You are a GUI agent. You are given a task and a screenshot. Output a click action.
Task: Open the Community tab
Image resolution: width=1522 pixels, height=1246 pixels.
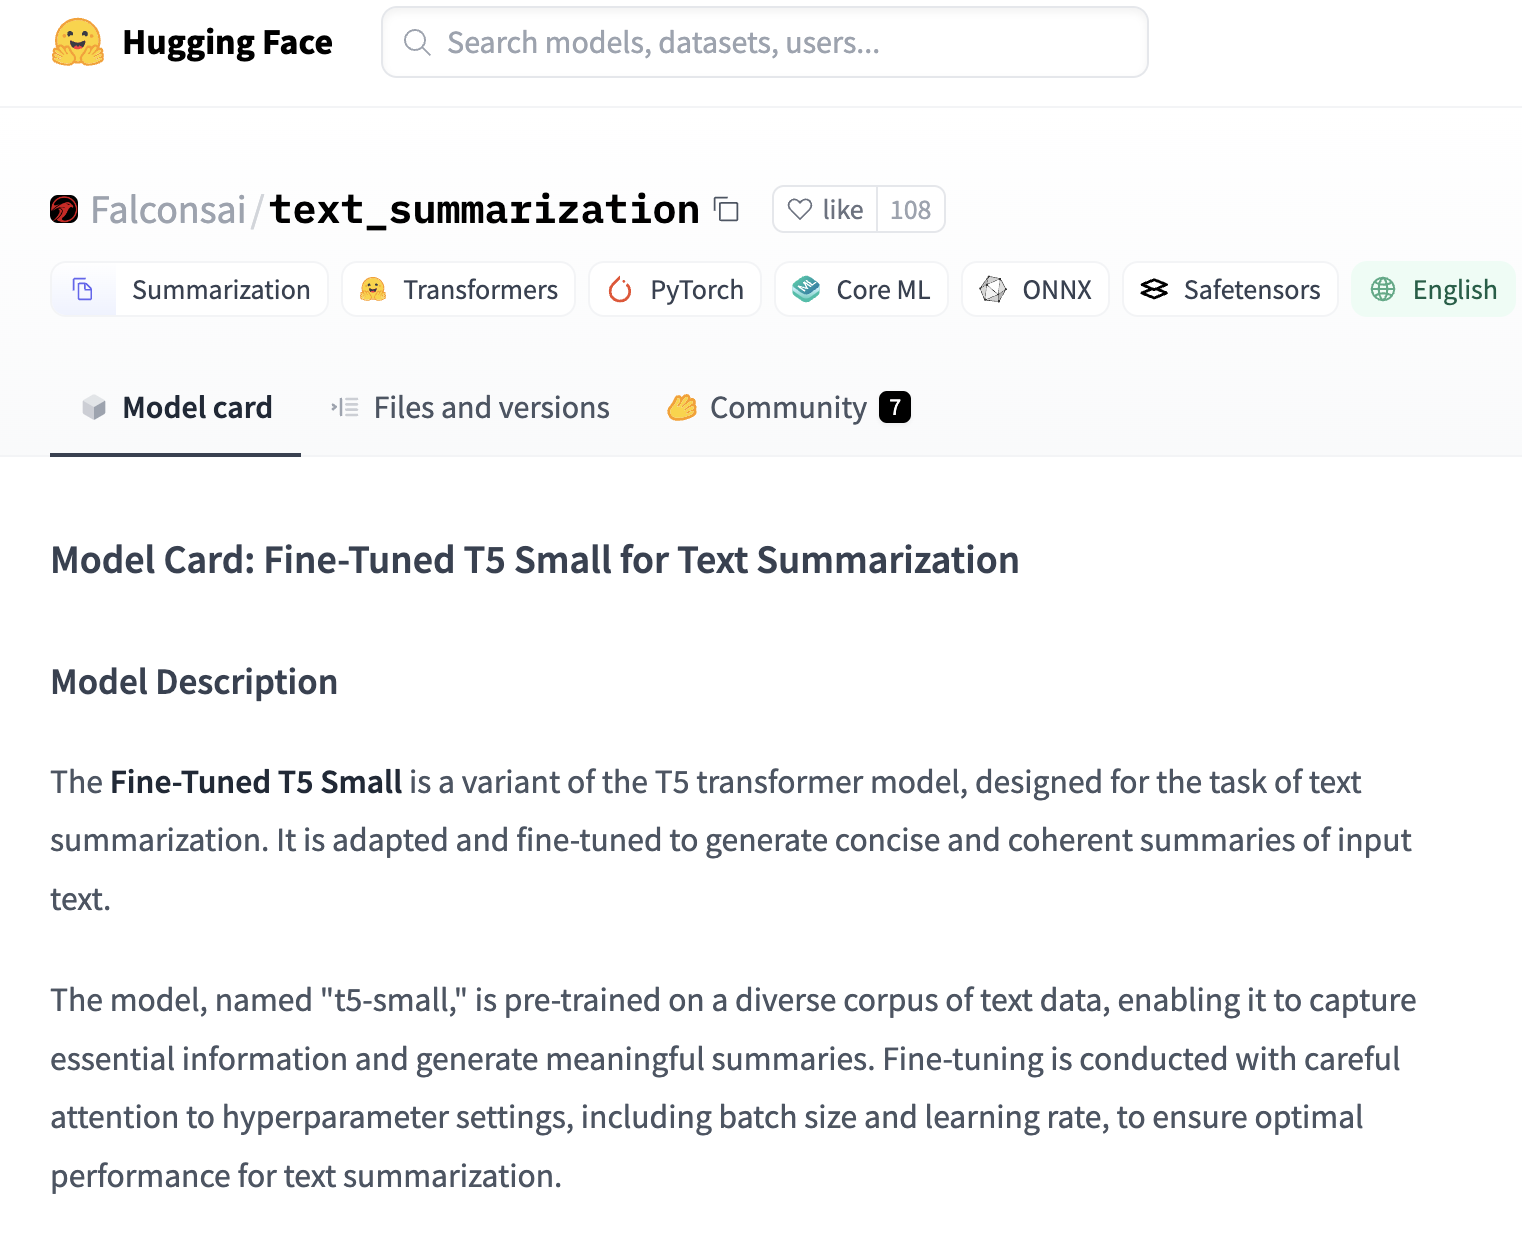tap(787, 407)
